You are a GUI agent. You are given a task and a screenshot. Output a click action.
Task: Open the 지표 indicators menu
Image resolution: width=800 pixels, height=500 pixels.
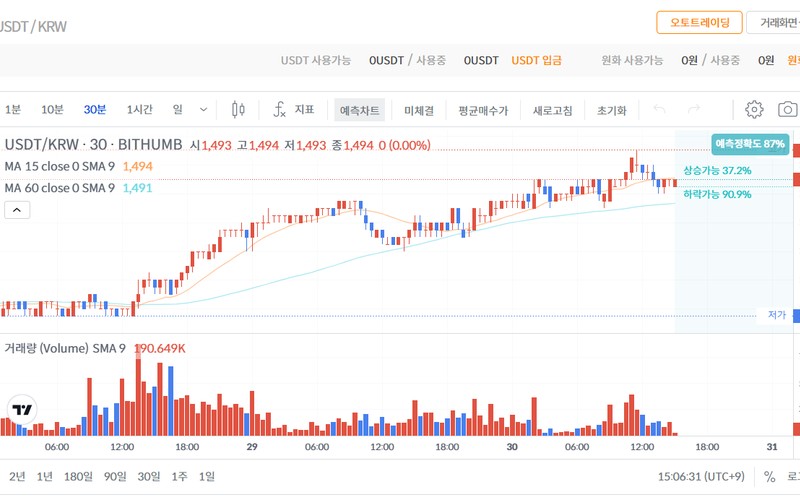[x=294, y=110]
